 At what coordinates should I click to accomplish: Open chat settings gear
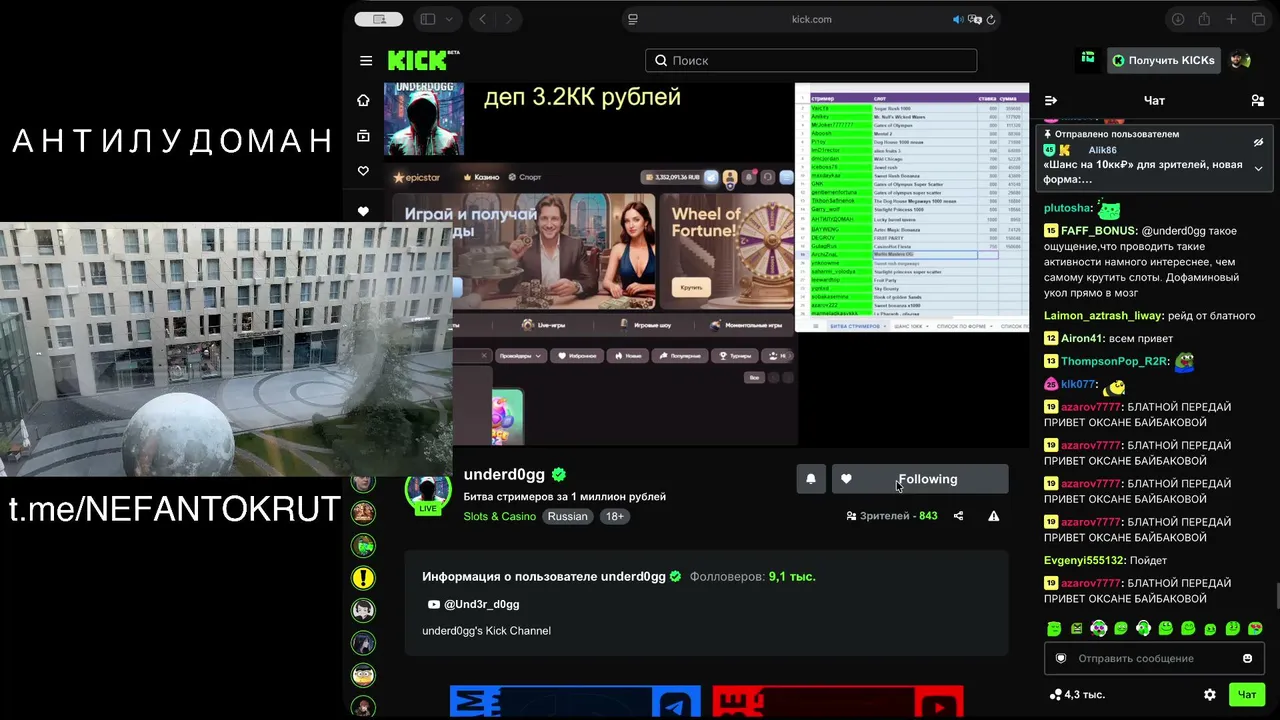[1210, 694]
